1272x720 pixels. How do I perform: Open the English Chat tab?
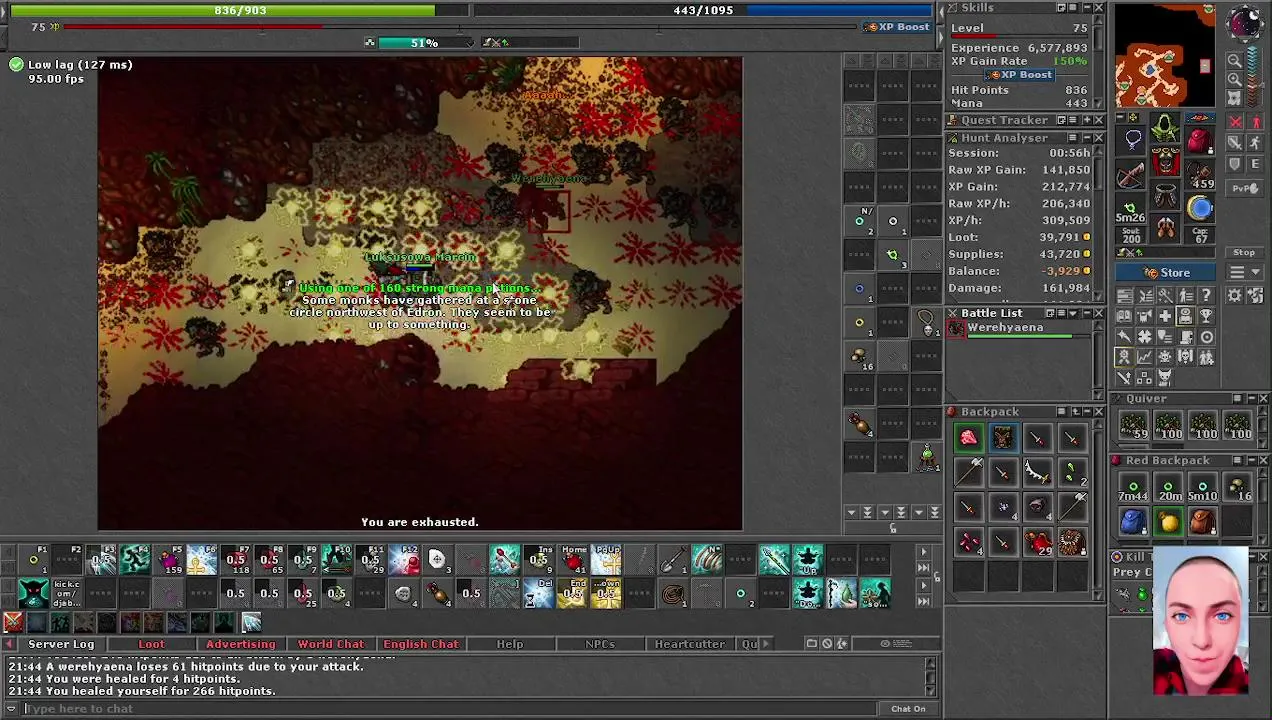(x=421, y=644)
